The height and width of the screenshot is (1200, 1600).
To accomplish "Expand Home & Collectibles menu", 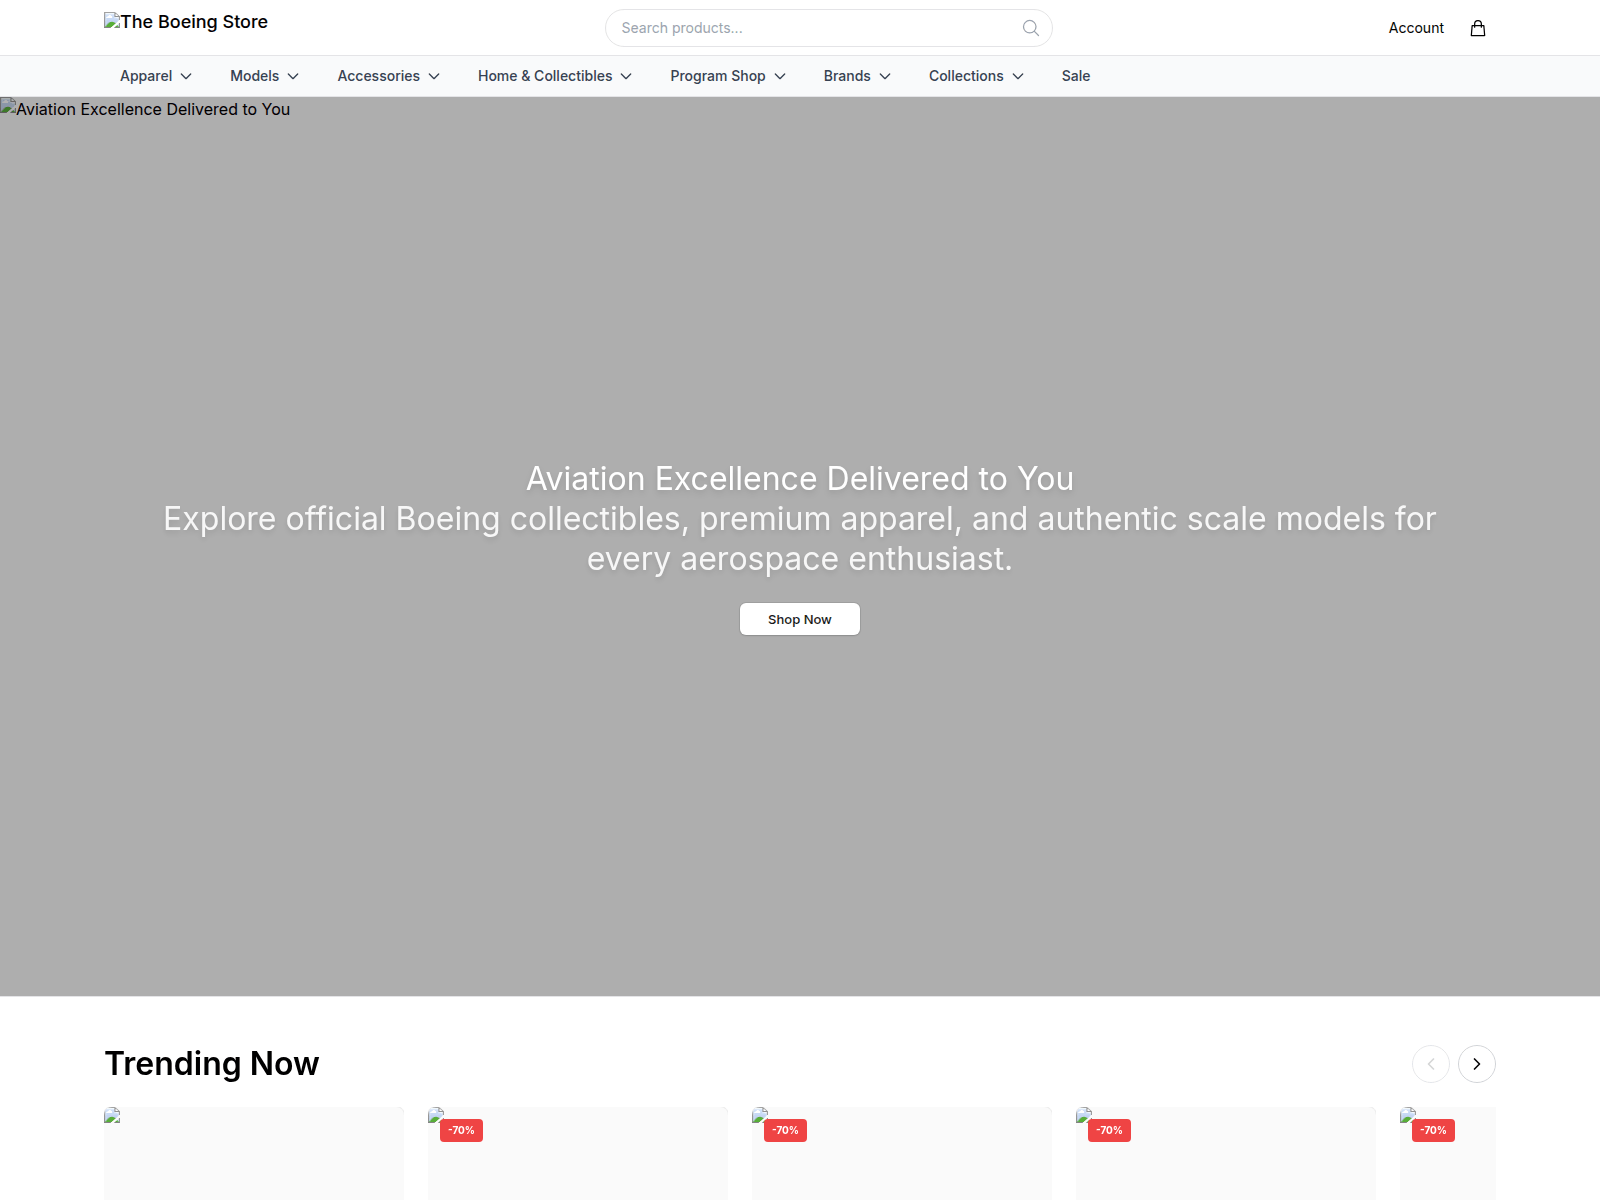I will click(554, 76).
